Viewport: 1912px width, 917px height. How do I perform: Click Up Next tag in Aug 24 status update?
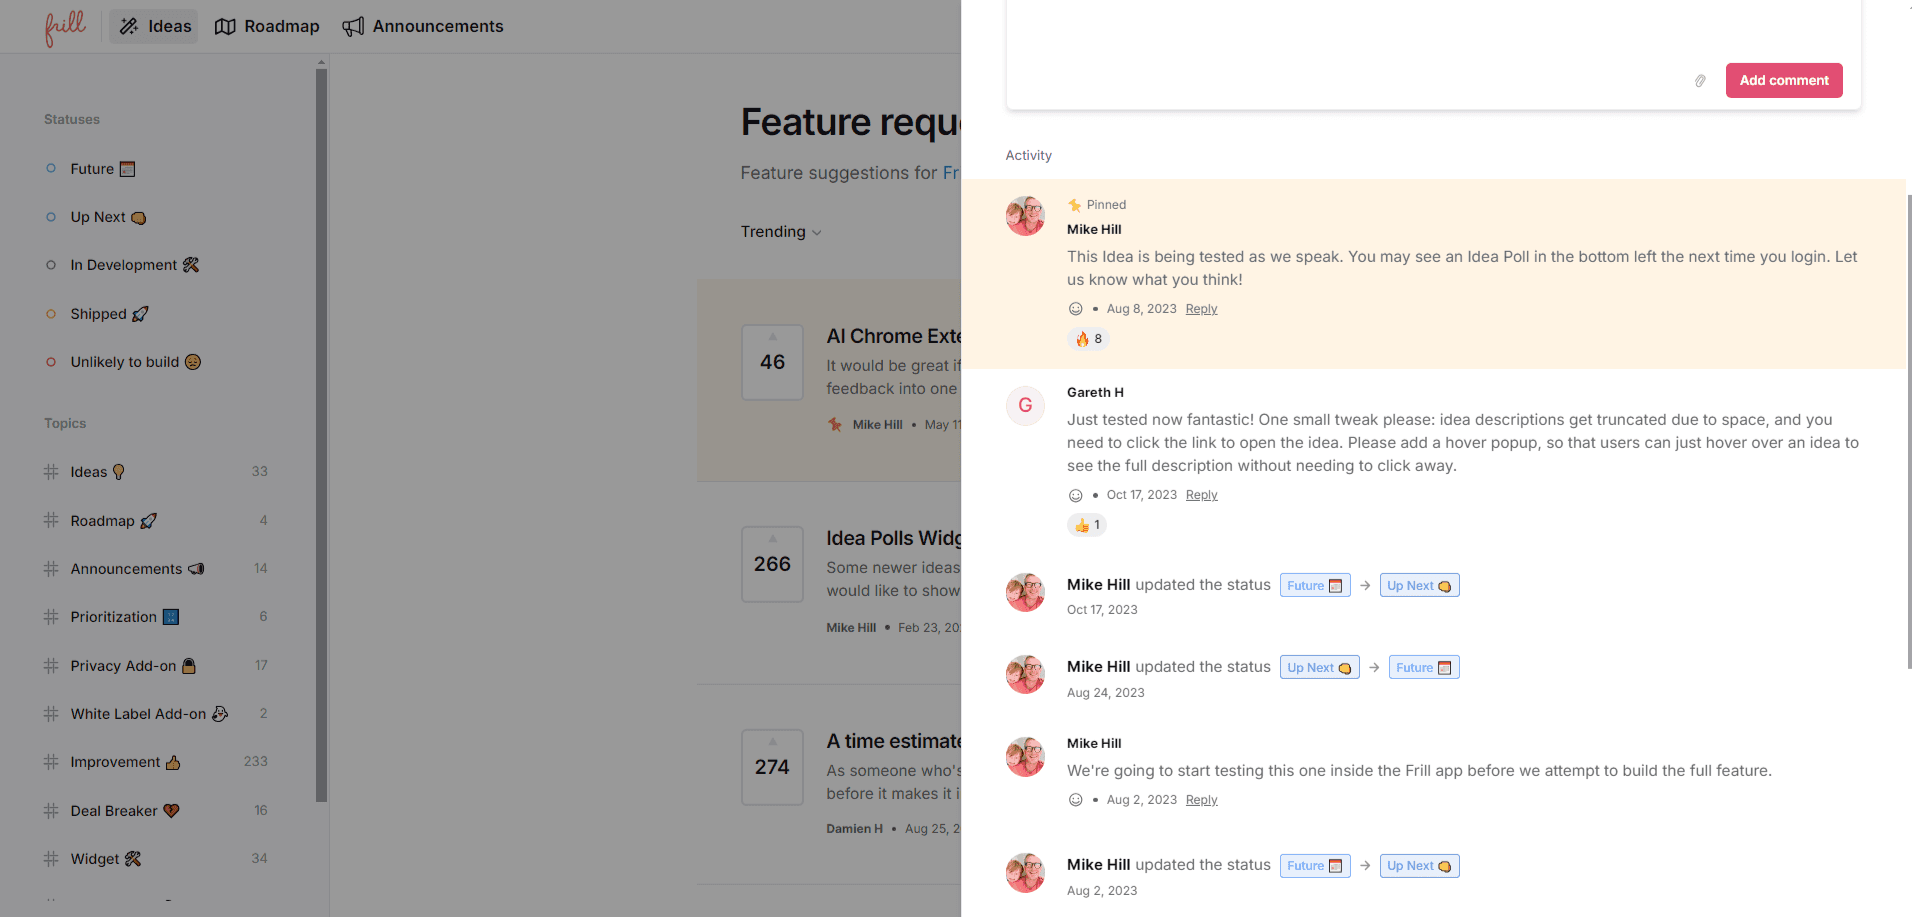coord(1319,667)
